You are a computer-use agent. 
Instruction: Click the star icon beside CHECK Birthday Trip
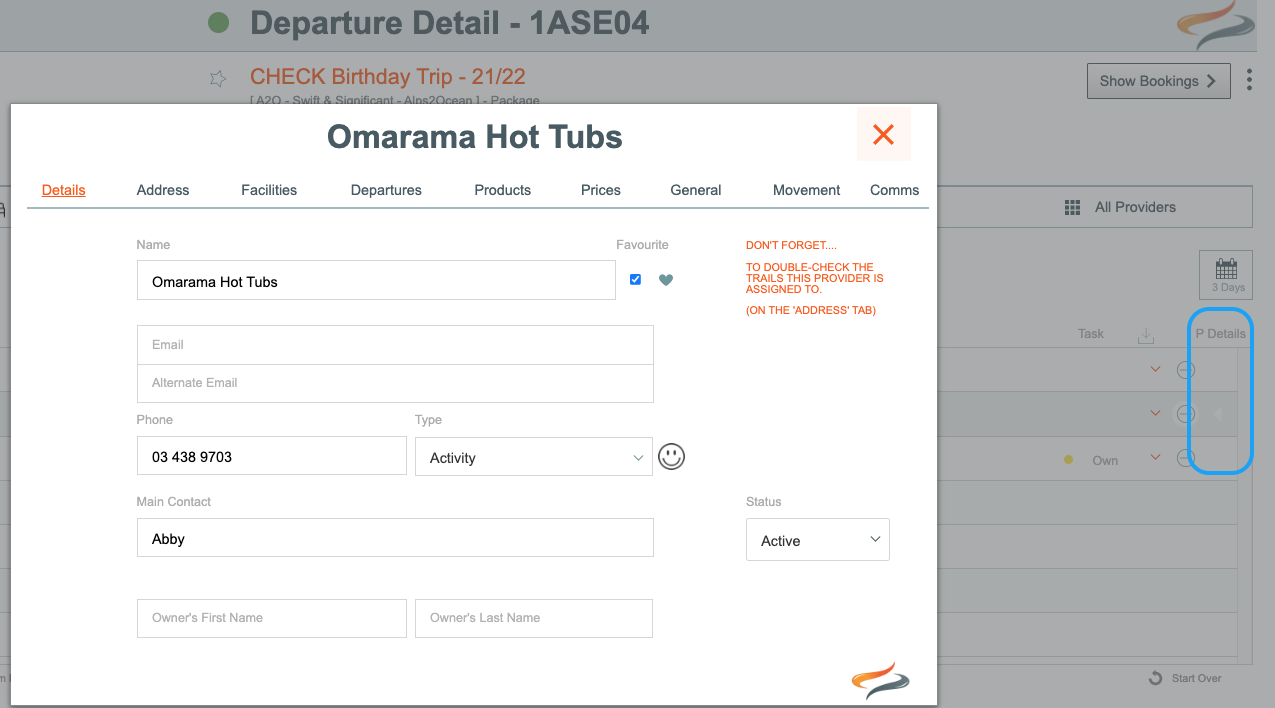(x=218, y=78)
